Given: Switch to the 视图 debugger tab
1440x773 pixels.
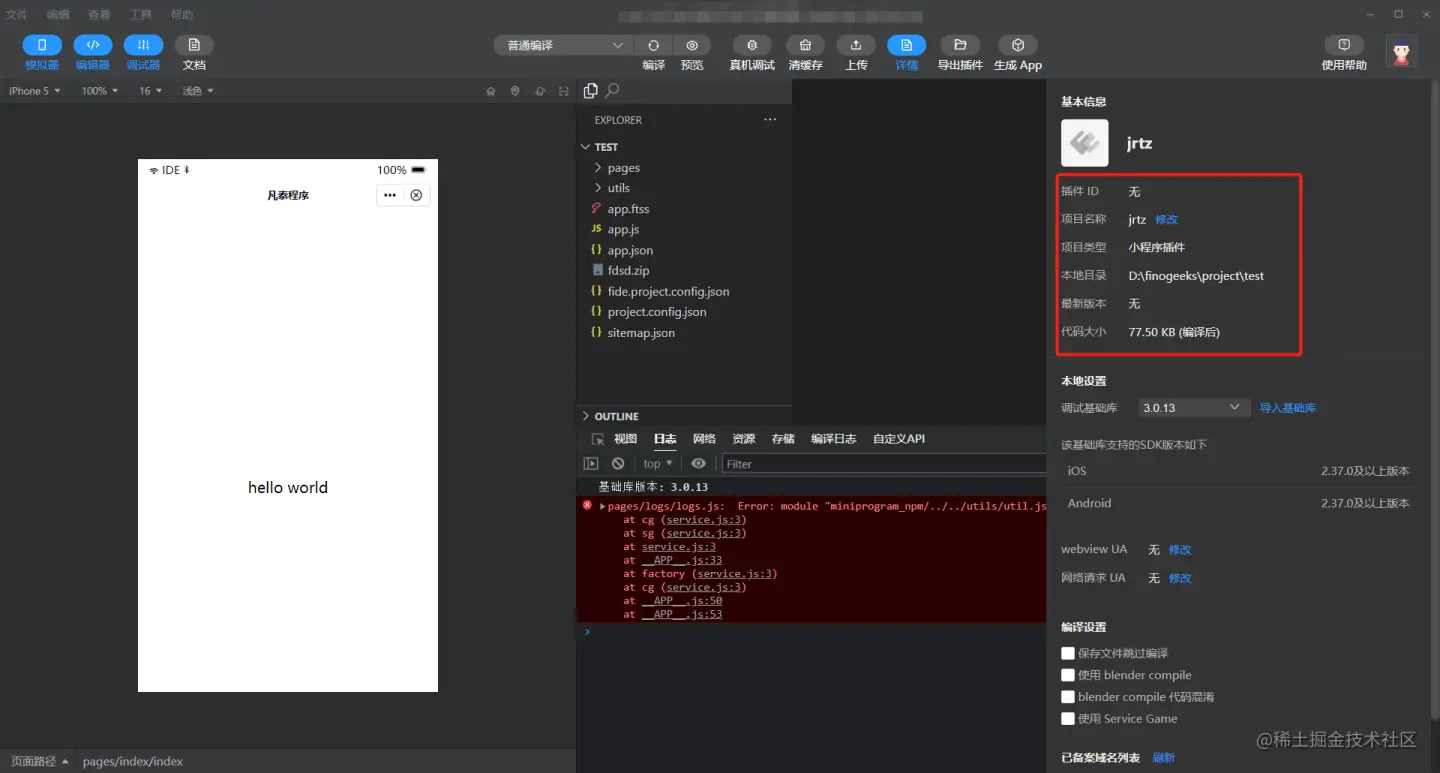Looking at the screenshot, I should click(625, 439).
